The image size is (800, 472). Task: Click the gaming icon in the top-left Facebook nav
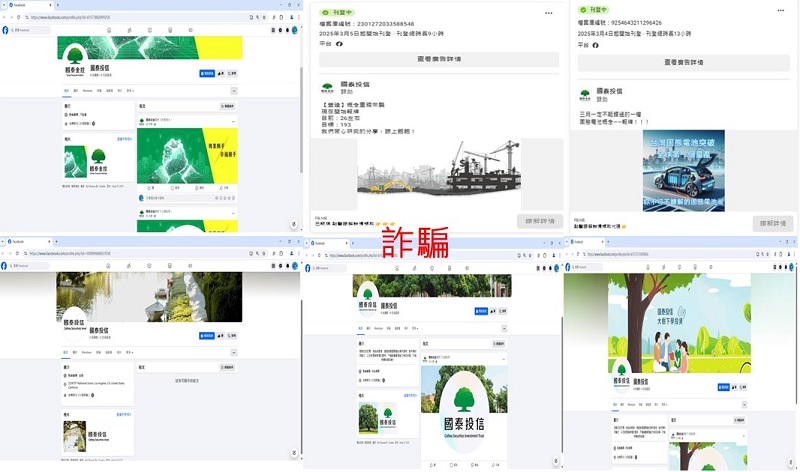tap(190, 30)
